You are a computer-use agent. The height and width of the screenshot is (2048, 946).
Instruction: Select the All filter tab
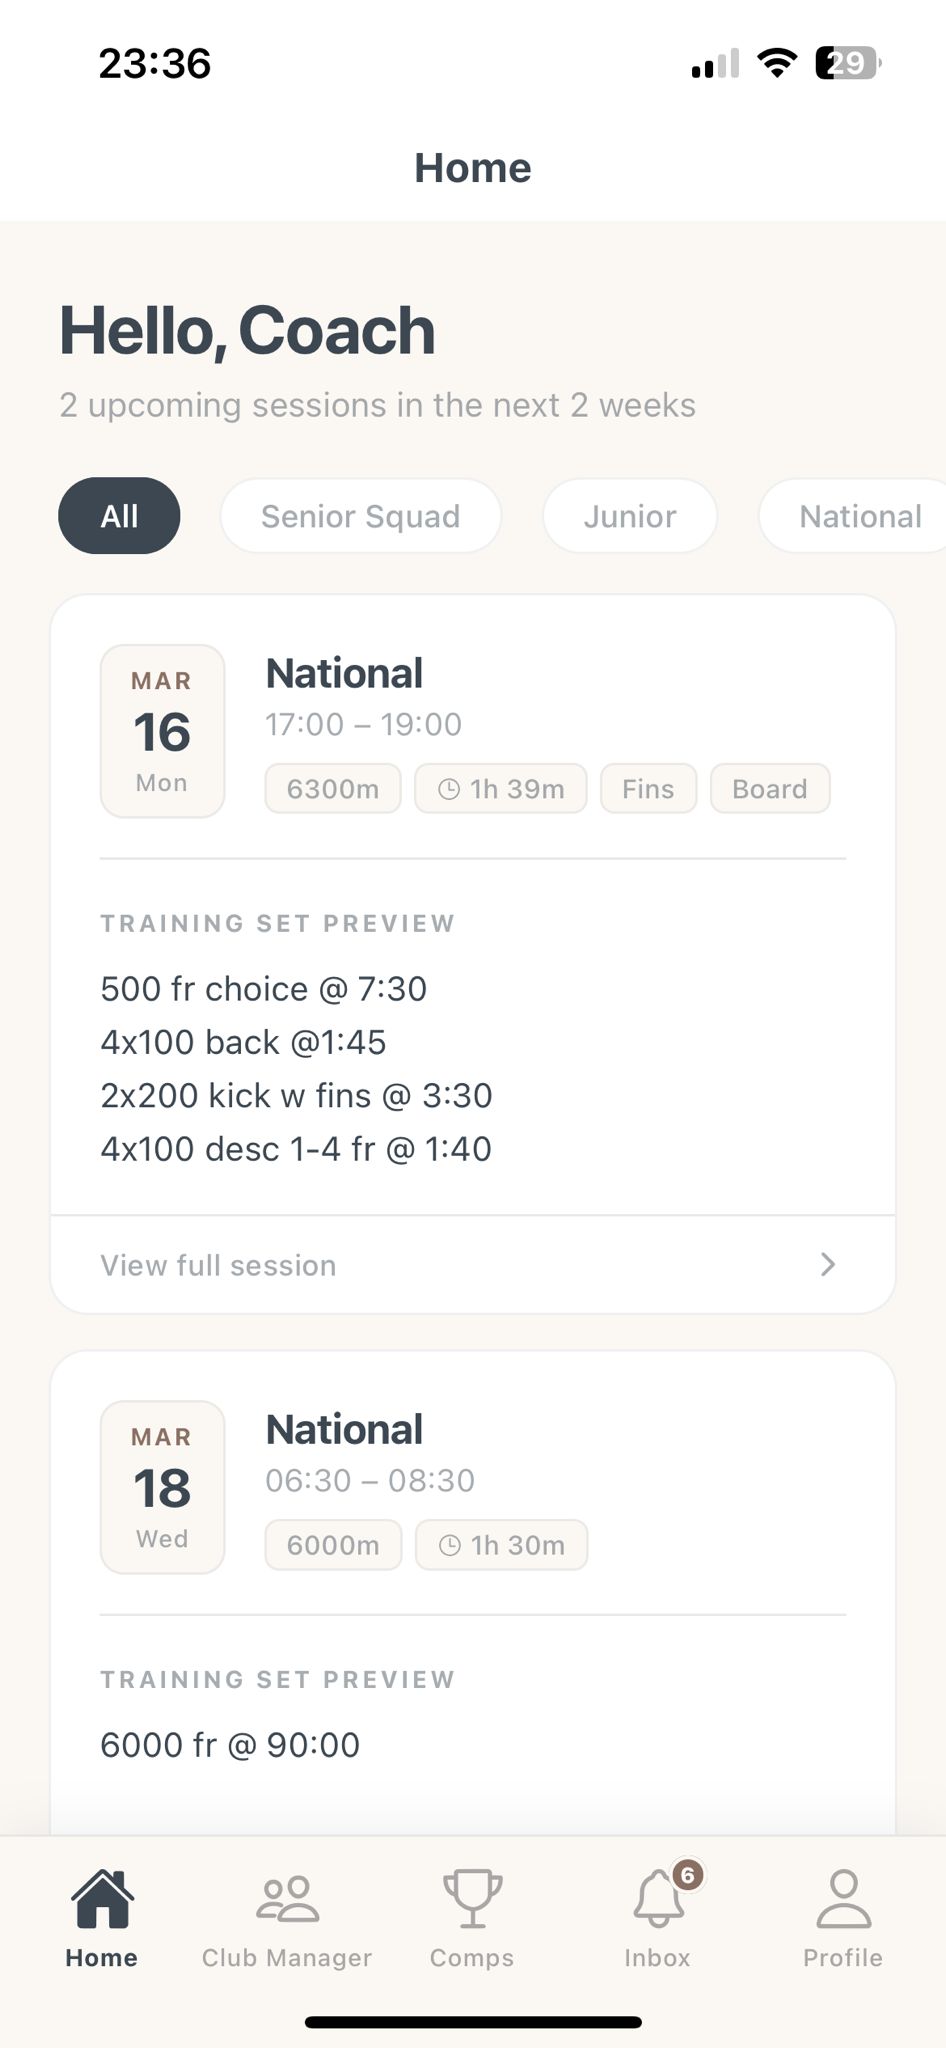[119, 515]
